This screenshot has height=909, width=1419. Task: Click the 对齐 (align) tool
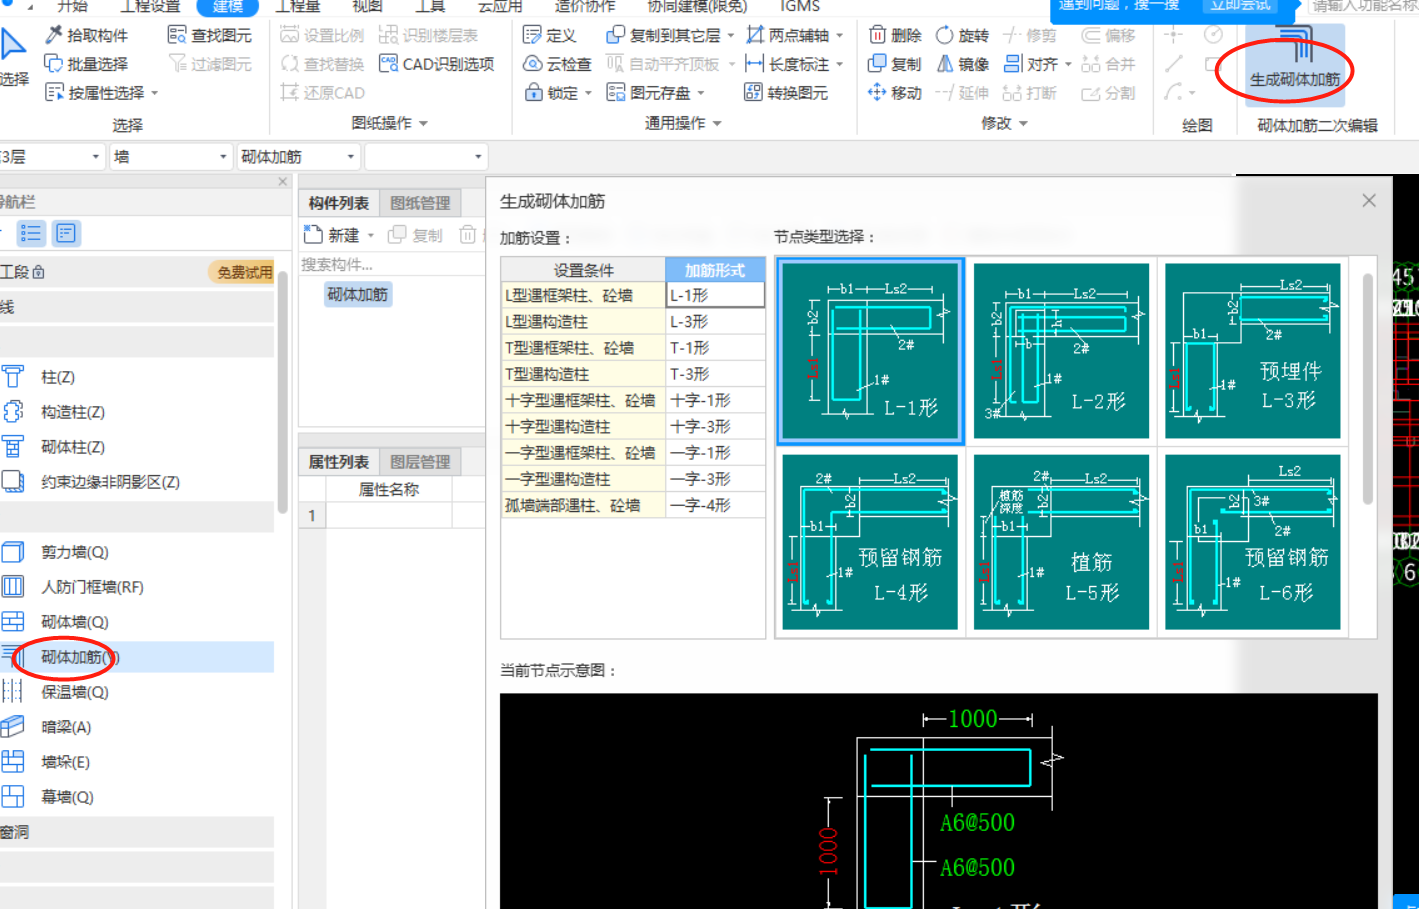(x=1037, y=64)
